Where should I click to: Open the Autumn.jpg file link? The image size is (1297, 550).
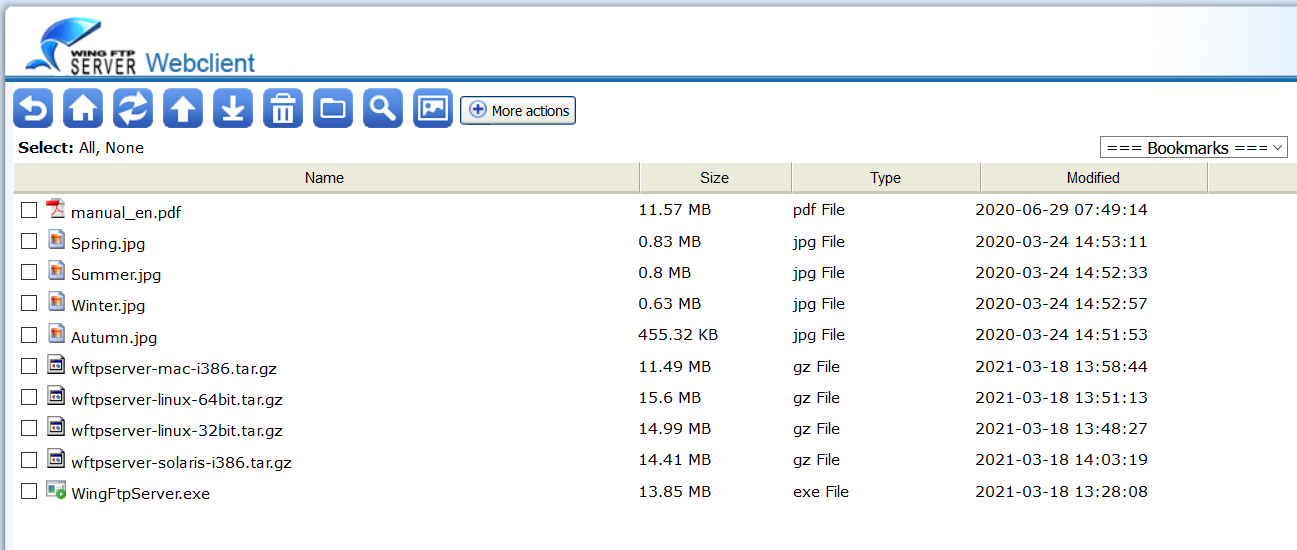coord(114,338)
